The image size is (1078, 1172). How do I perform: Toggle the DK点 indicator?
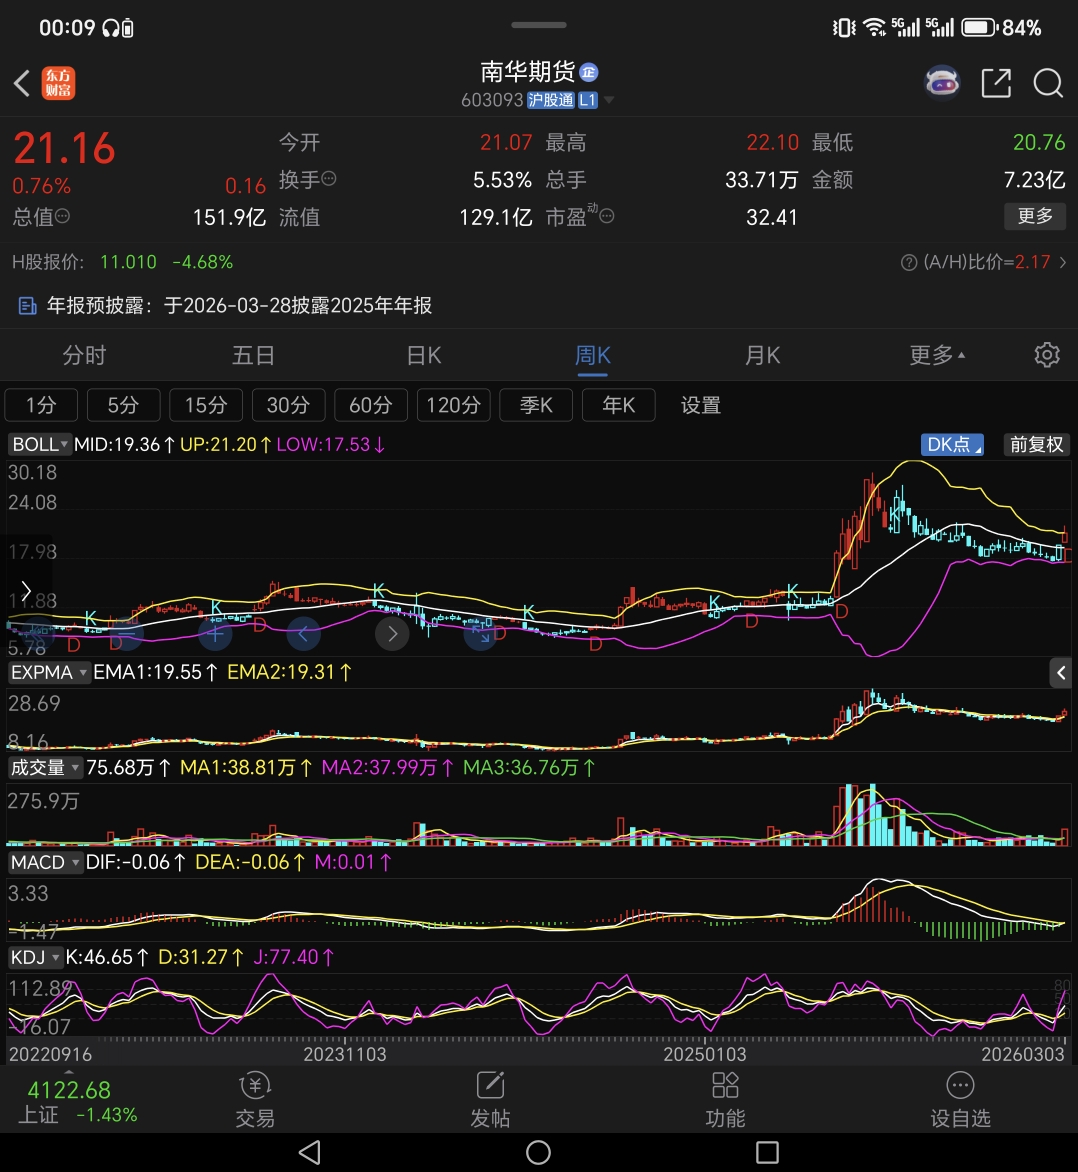pos(952,444)
